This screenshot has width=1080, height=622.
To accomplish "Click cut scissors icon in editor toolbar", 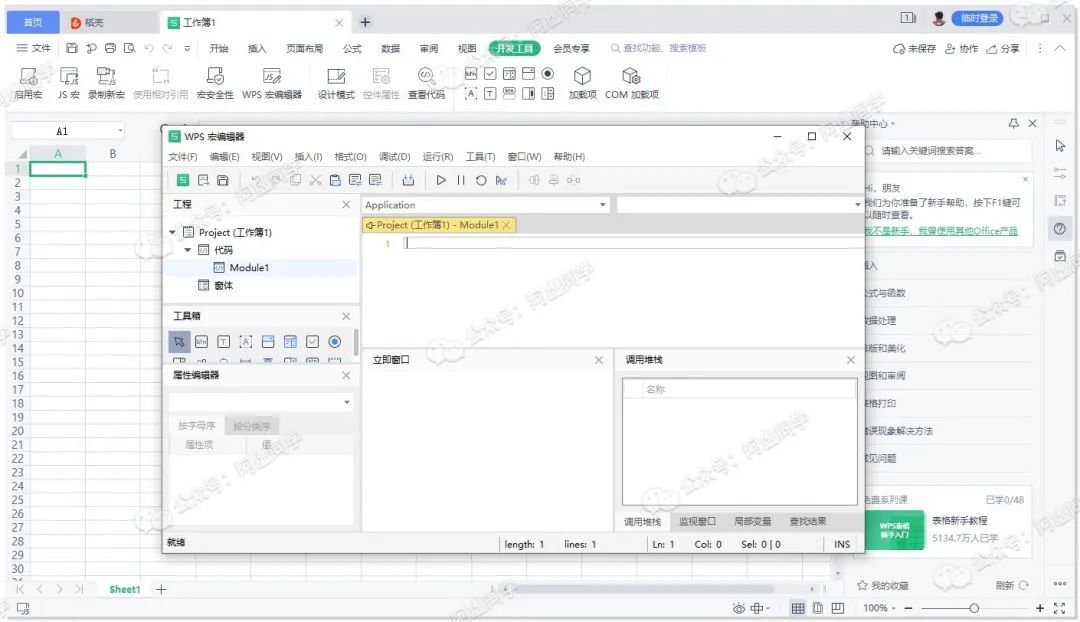I will coord(315,180).
